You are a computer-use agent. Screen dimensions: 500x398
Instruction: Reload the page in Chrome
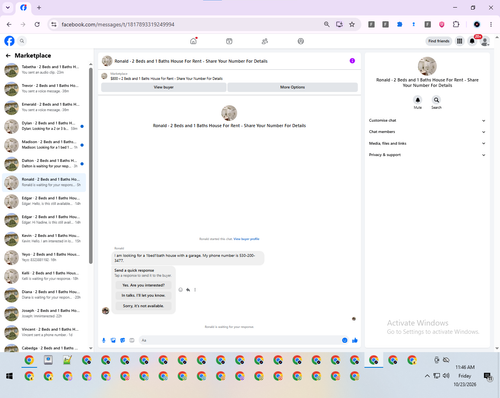[37, 24]
